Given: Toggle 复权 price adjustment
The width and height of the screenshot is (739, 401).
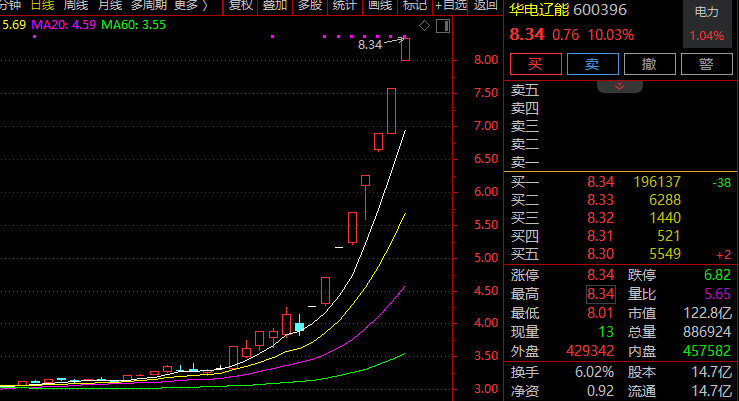Looking at the screenshot, I should (240, 6).
